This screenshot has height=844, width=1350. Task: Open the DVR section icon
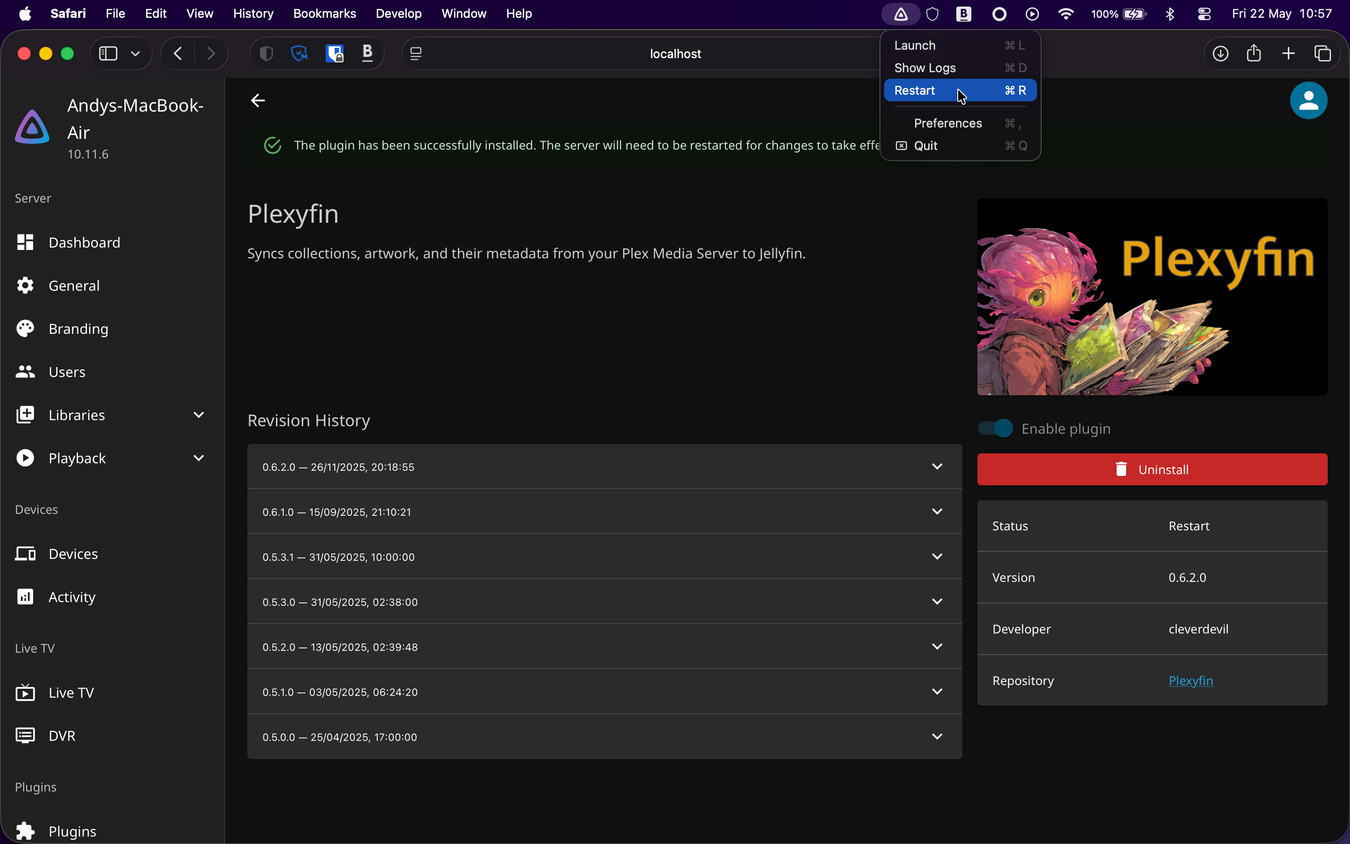point(25,735)
